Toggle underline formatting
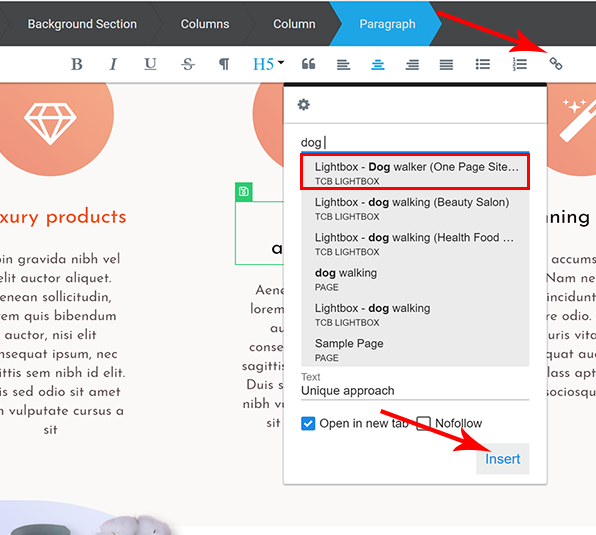The height and width of the screenshot is (535, 596). (x=150, y=64)
